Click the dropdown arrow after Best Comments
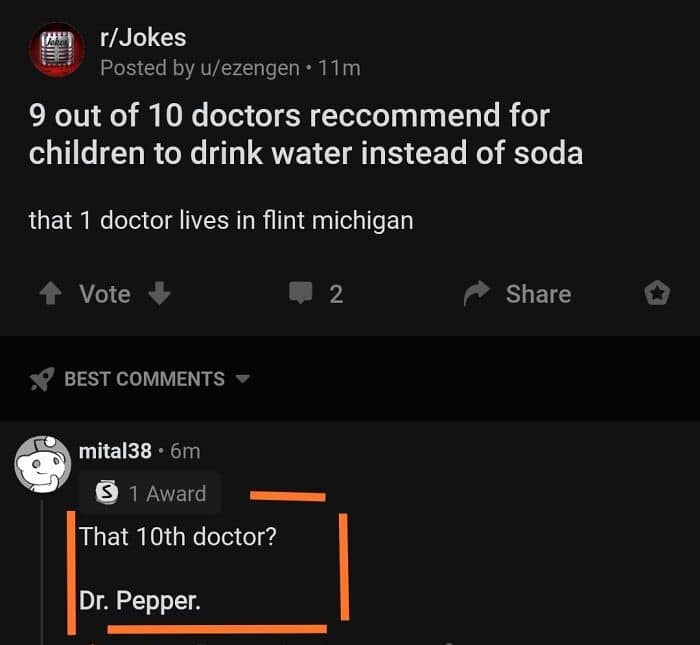Image resolution: width=700 pixels, height=645 pixels. (243, 379)
